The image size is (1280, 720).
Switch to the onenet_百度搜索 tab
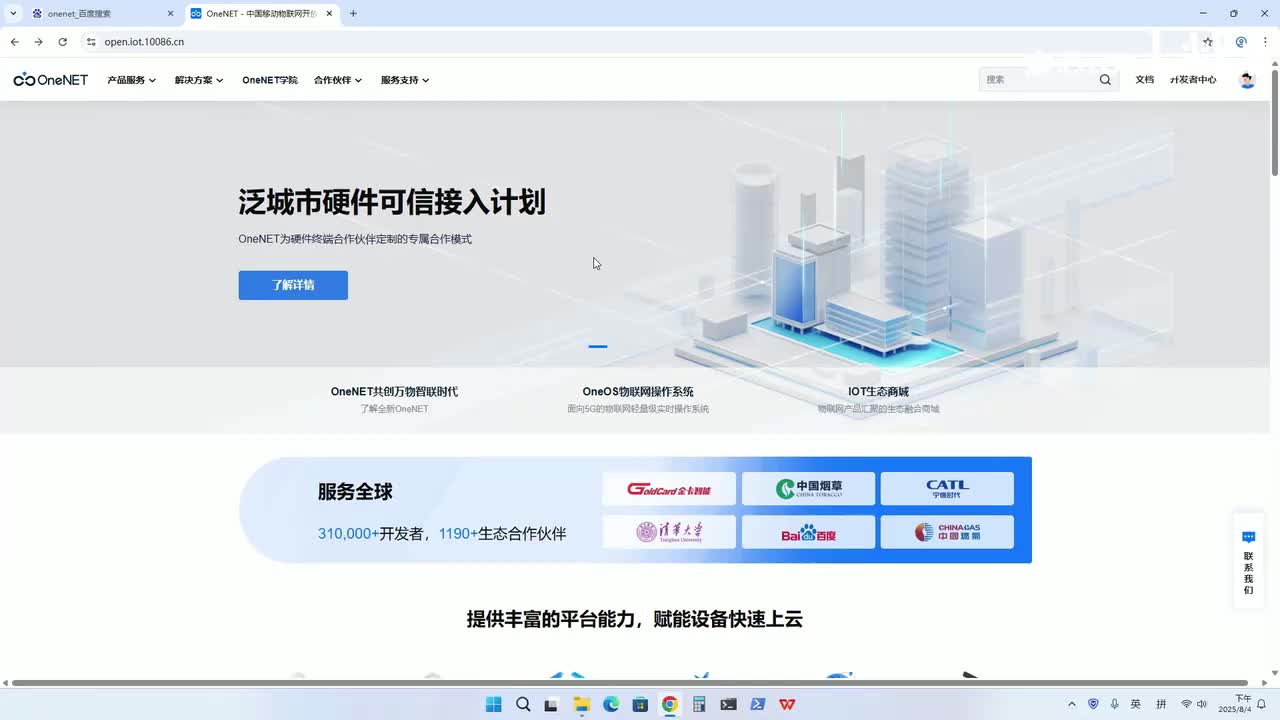(x=103, y=13)
